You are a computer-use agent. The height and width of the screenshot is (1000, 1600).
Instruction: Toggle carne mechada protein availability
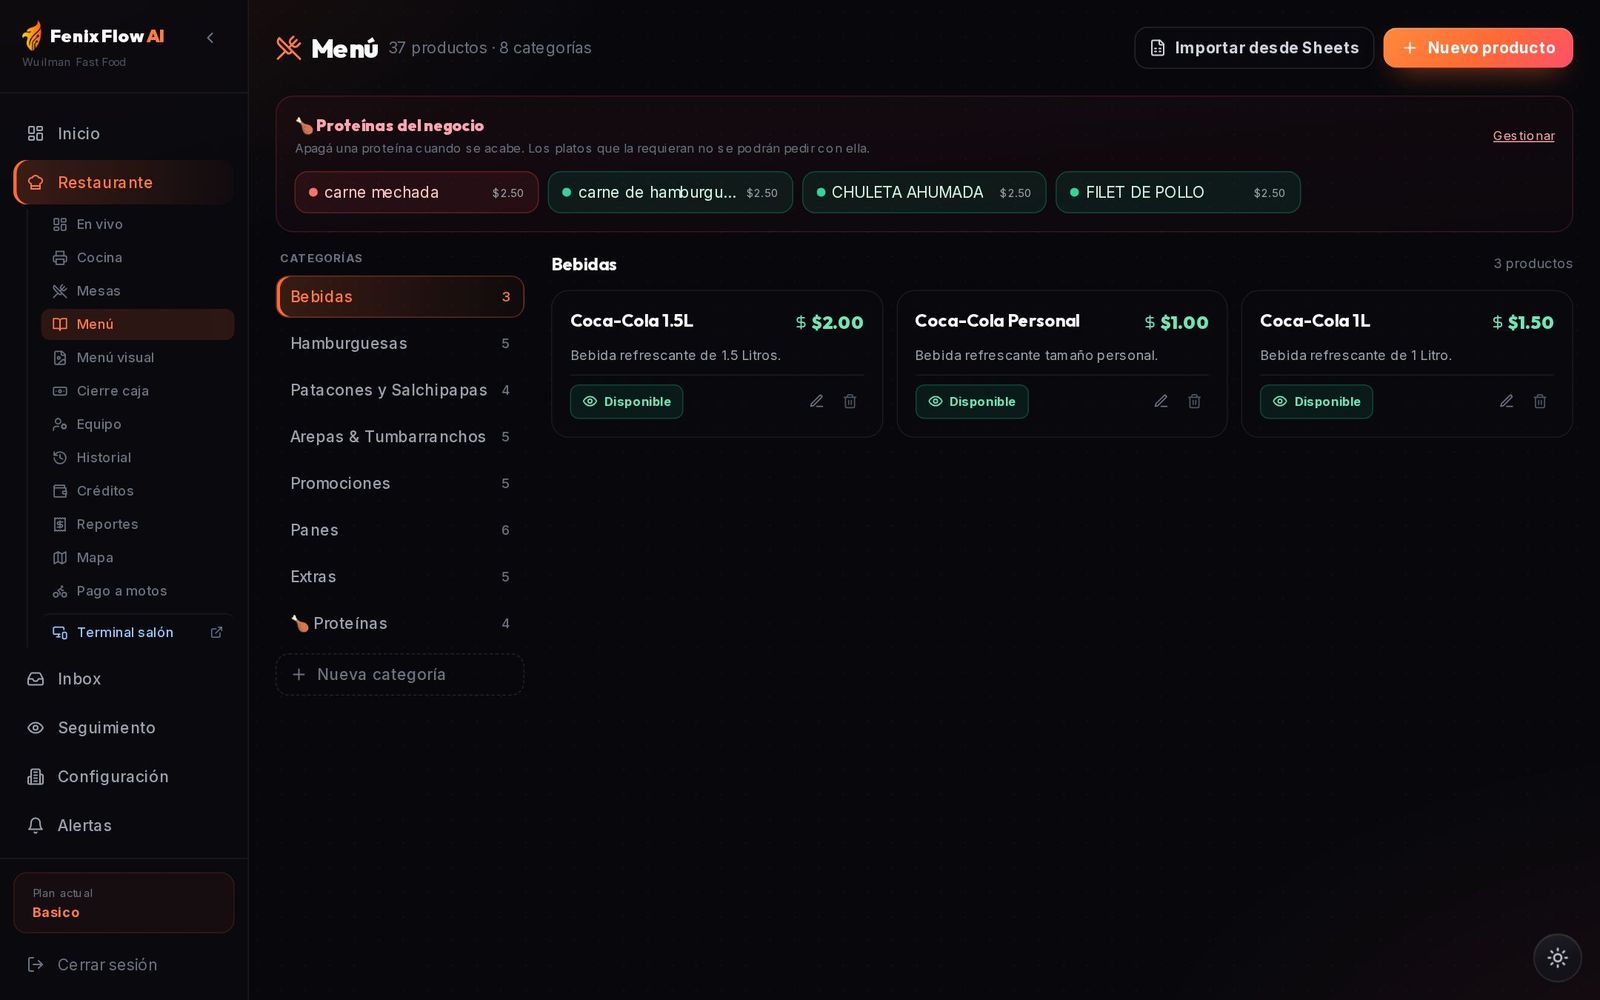416,192
